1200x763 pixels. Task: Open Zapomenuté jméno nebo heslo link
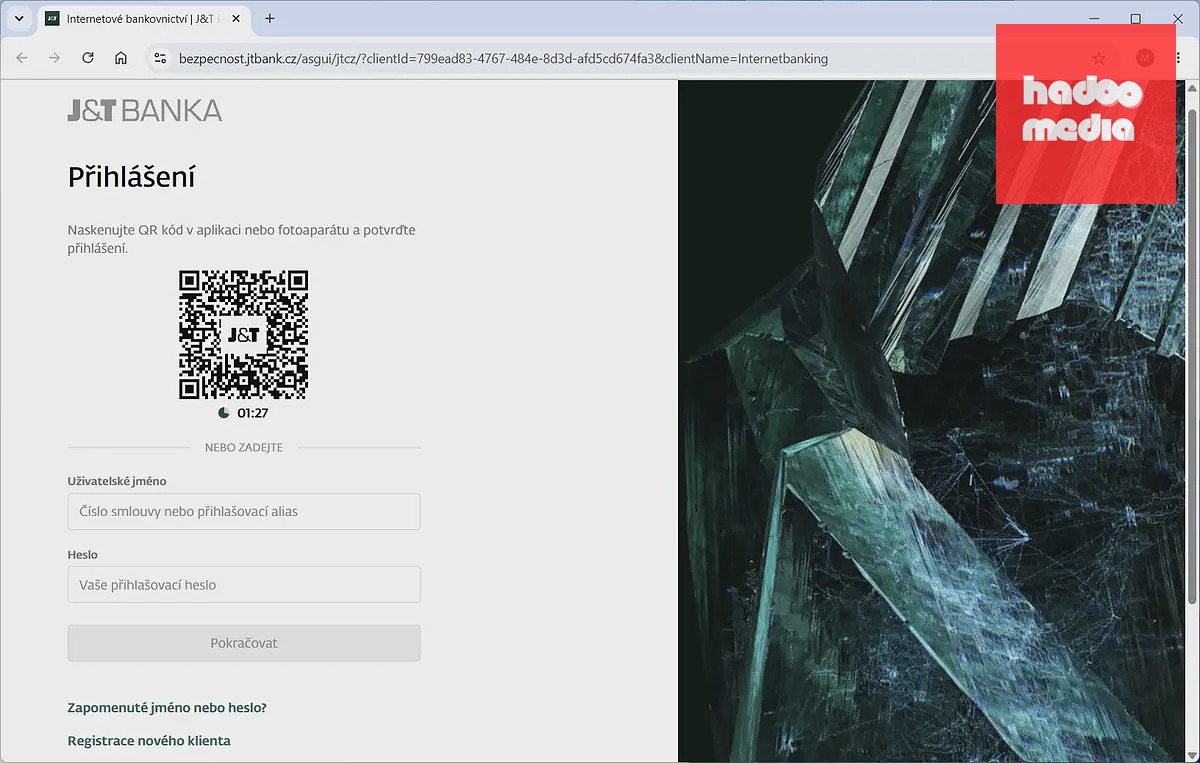167,708
